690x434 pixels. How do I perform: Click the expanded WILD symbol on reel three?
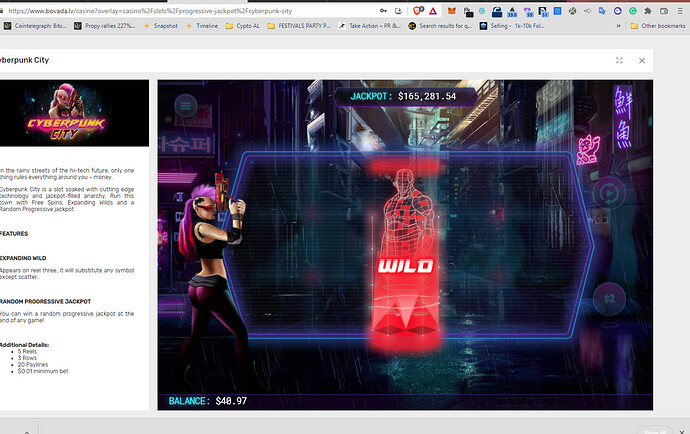coord(405,255)
